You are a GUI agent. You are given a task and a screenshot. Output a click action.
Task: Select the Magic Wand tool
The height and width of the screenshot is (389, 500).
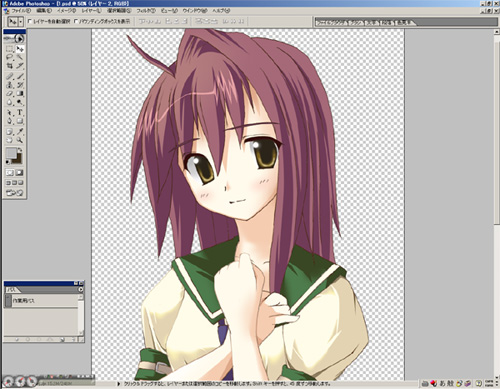coord(20,58)
